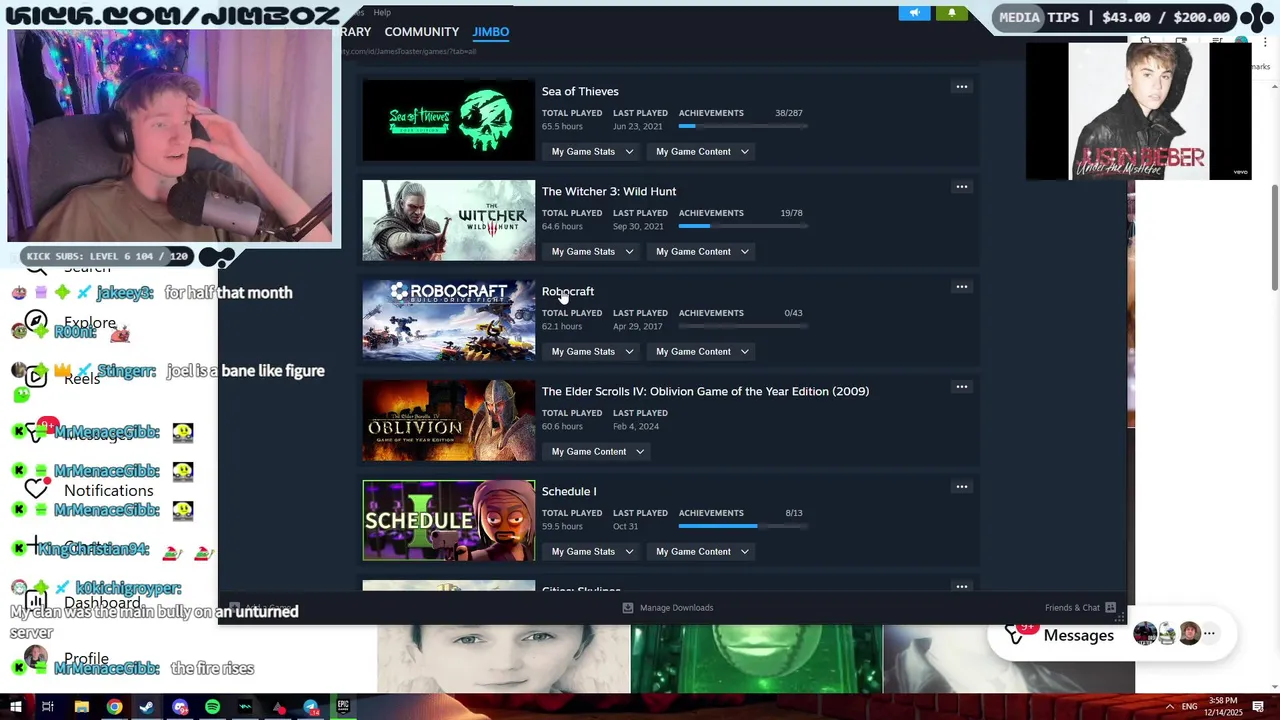Open options menu for Sea of Thieves
1280x720 pixels.
961,87
